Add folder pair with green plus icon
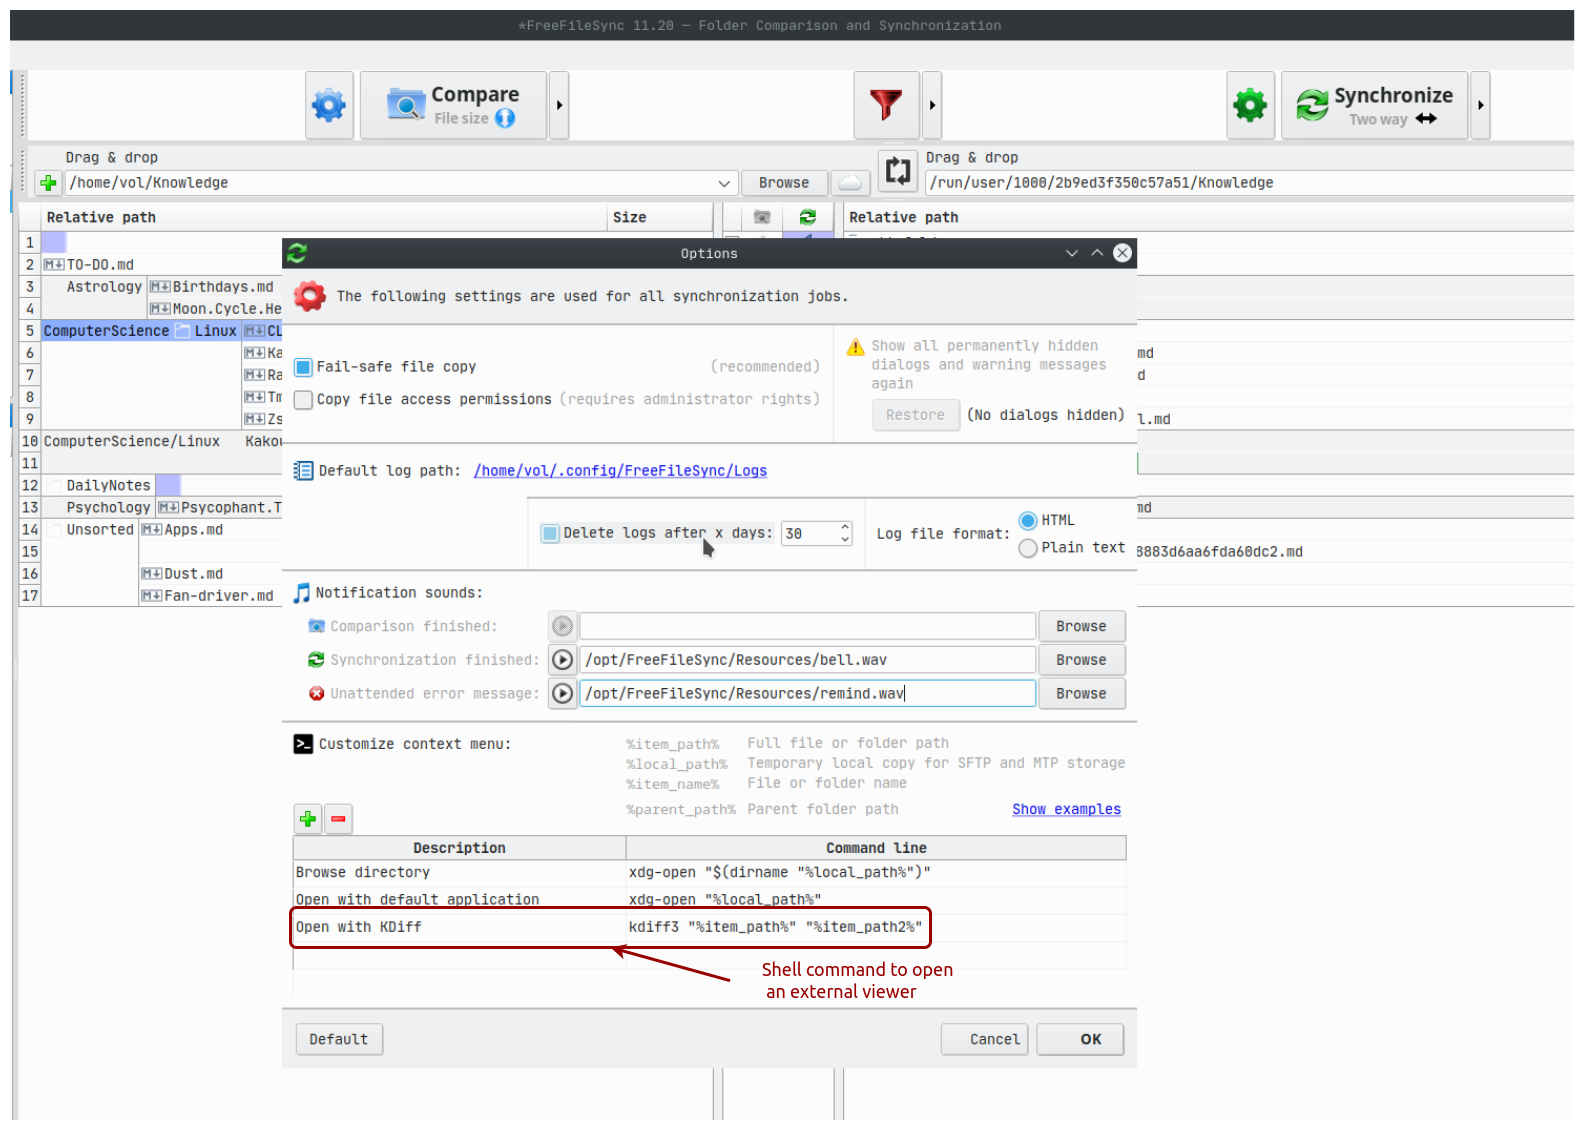Viewport: 1586px width, 1131px height. point(48,183)
